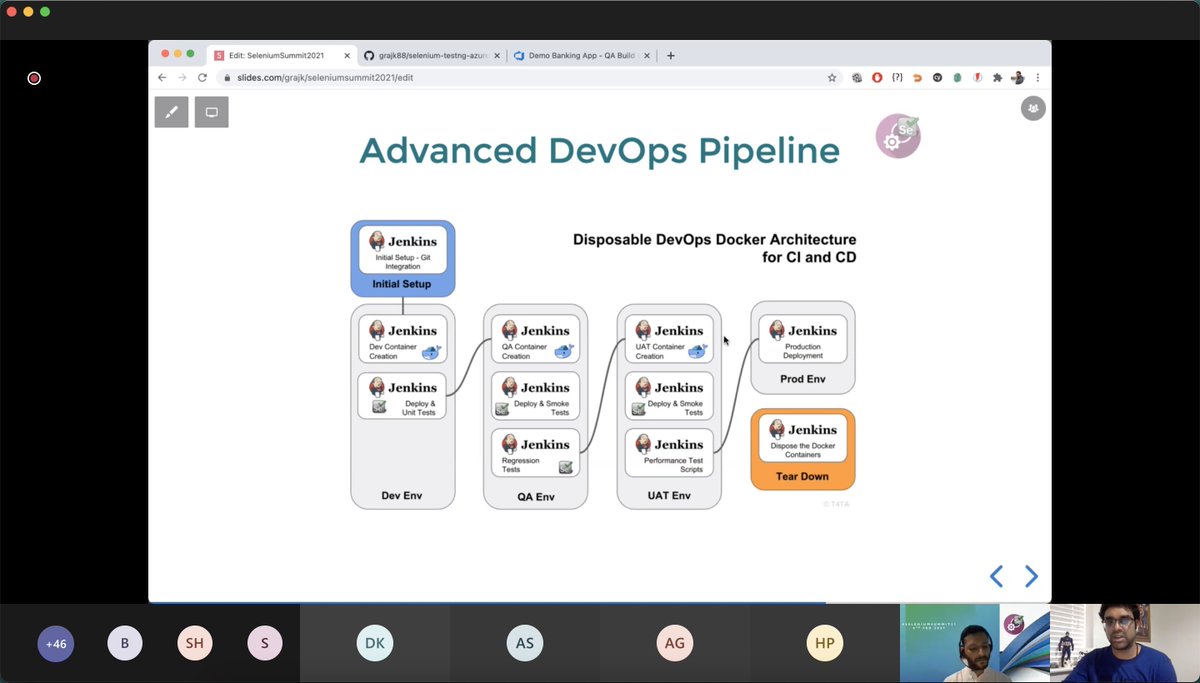This screenshot has height=683, width=1200.
Task: Switch to the Demo Banking App tab
Action: [x=581, y=55]
